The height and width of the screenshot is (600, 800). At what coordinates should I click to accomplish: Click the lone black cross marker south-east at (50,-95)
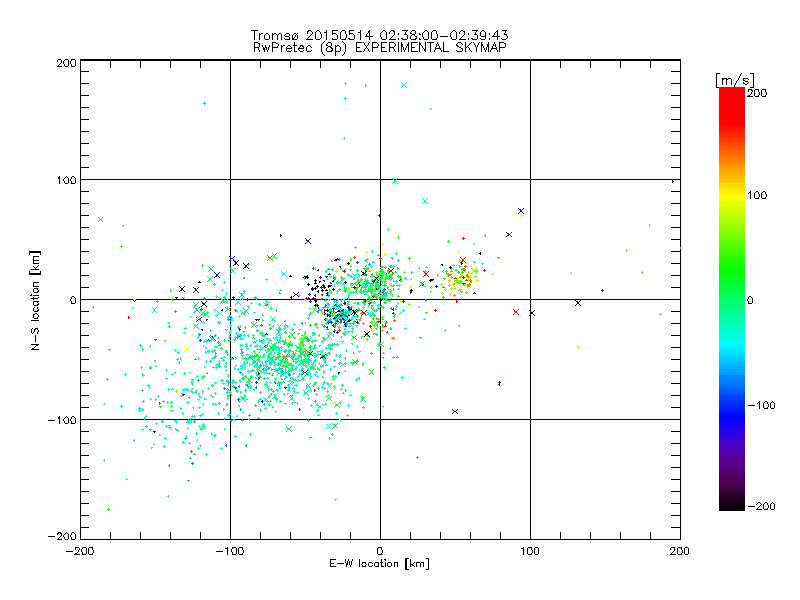[x=455, y=411]
